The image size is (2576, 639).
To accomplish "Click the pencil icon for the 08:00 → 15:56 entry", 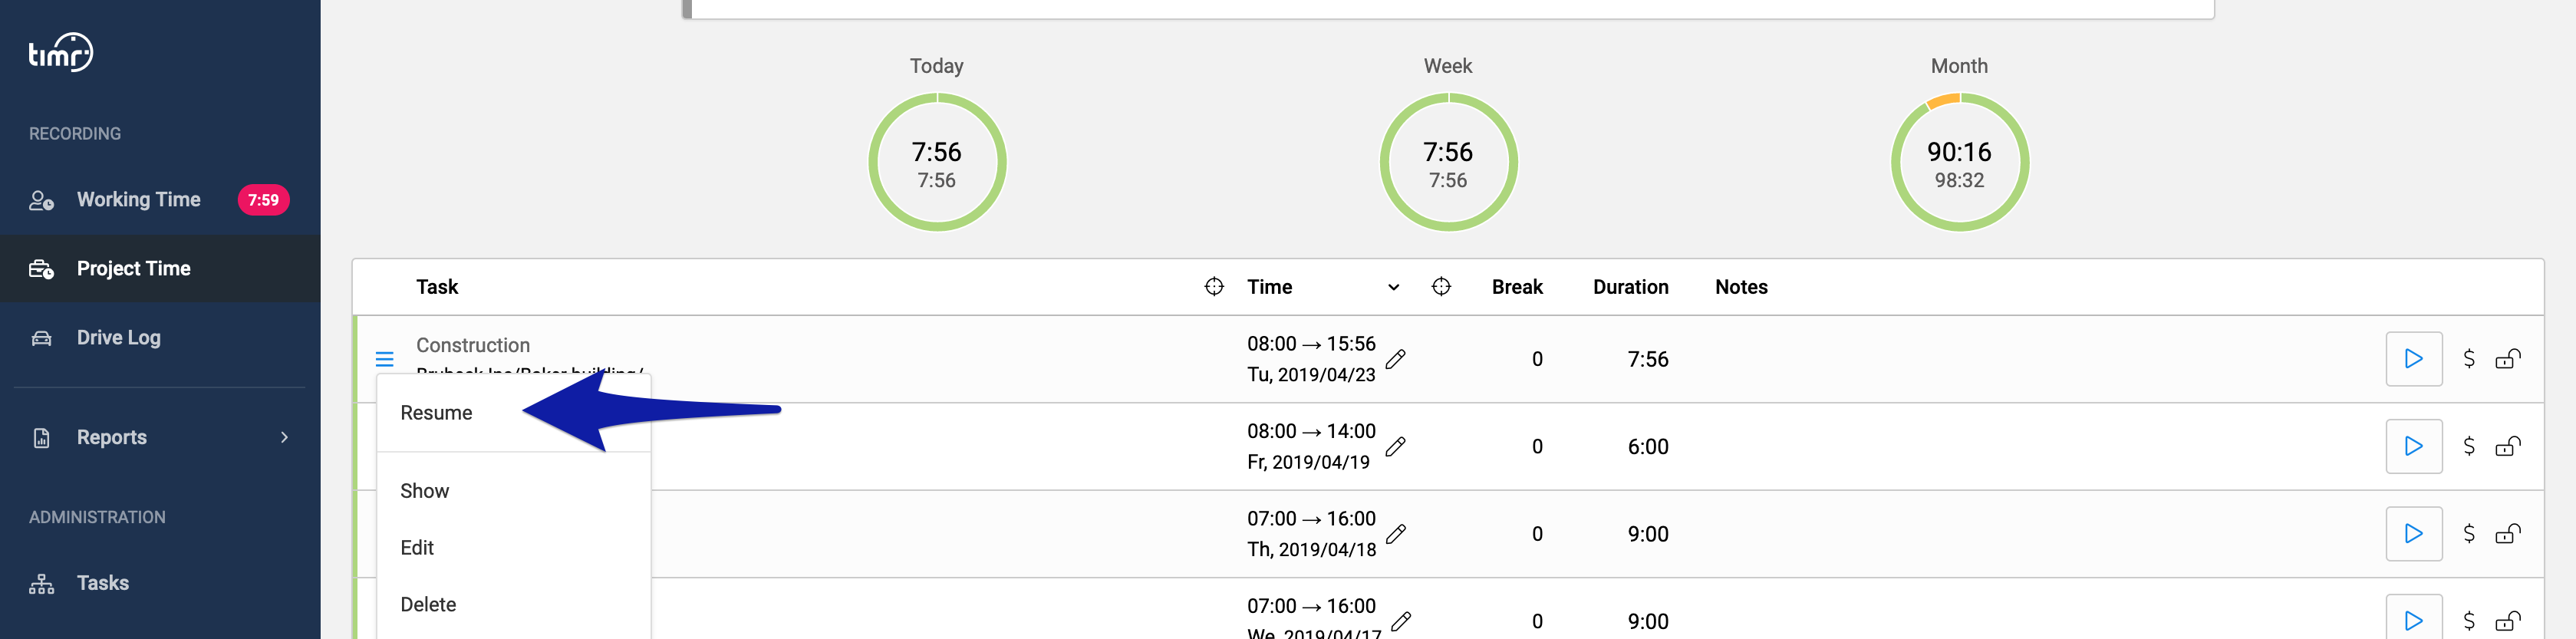I will (x=1396, y=359).
